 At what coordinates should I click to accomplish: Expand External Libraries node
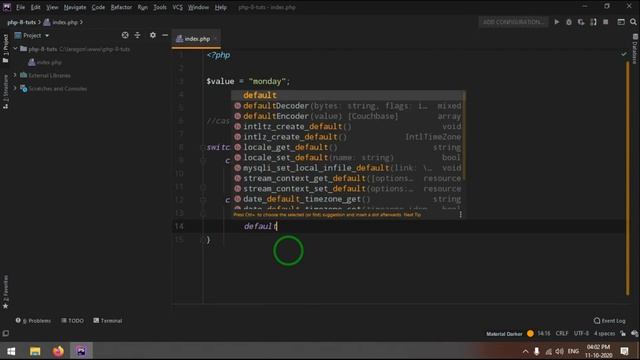pyautogui.click(x=16, y=75)
